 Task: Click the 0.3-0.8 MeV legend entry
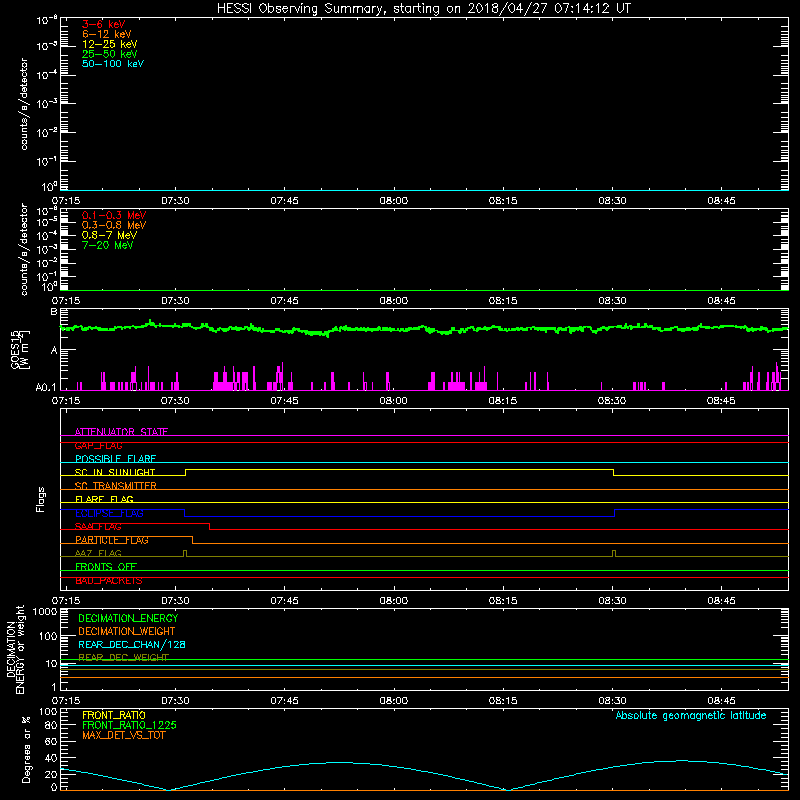click(x=114, y=225)
